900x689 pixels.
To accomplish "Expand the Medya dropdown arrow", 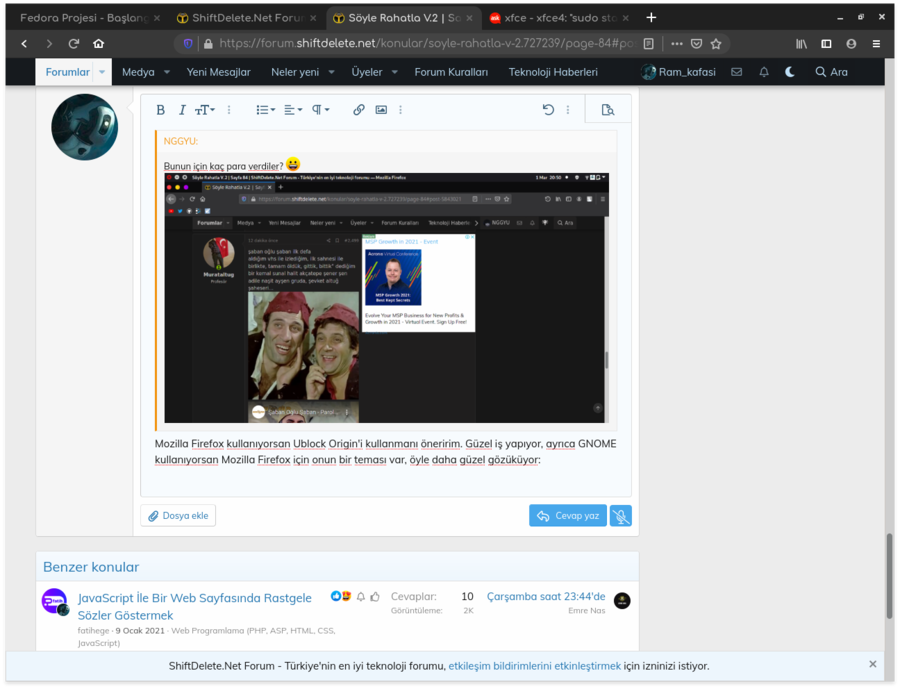I will coord(167,72).
